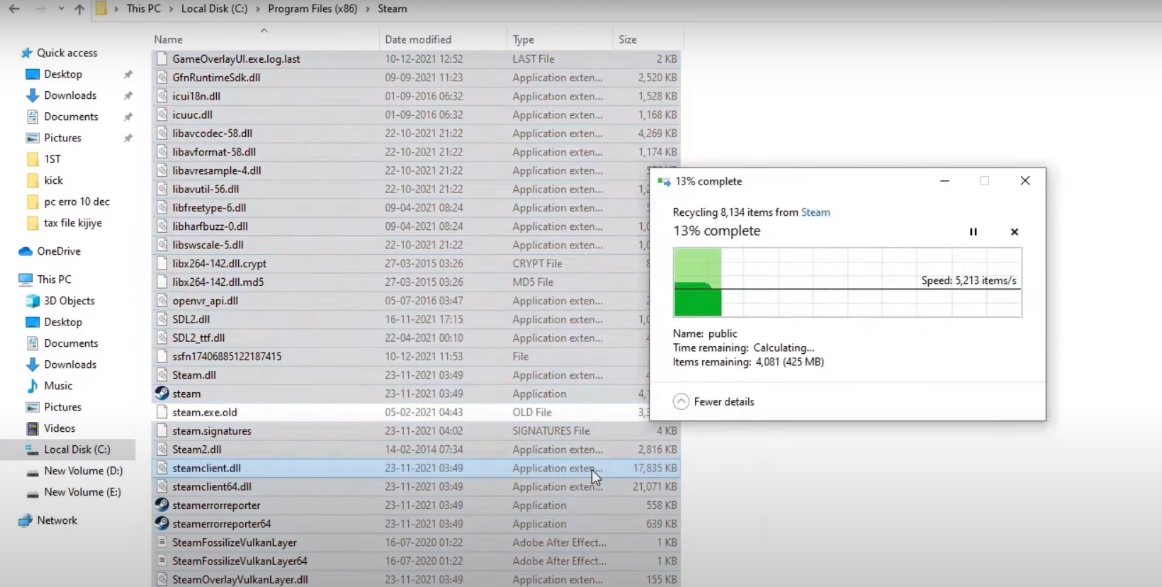Select steamclient64.dll file
The width and height of the screenshot is (1162, 587).
click(x=212, y=487)
